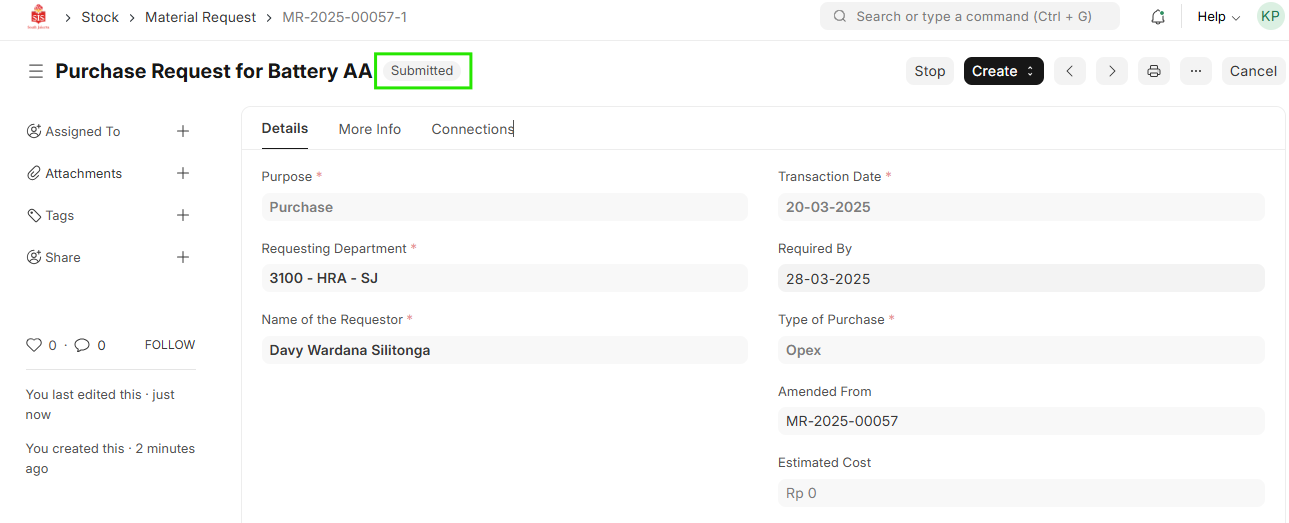1289x523 pixels.
Task: Print this material request via printer icon
Action: click(1154, 71)
